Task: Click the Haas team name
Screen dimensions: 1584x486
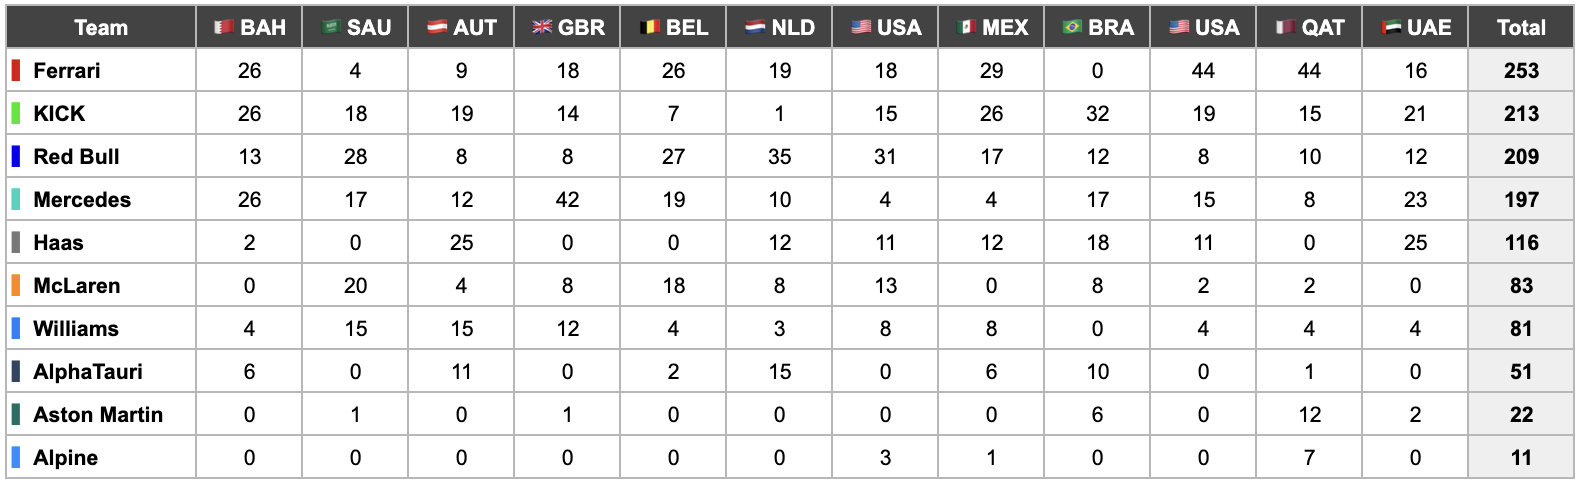Action: click(x=58, y=243)
